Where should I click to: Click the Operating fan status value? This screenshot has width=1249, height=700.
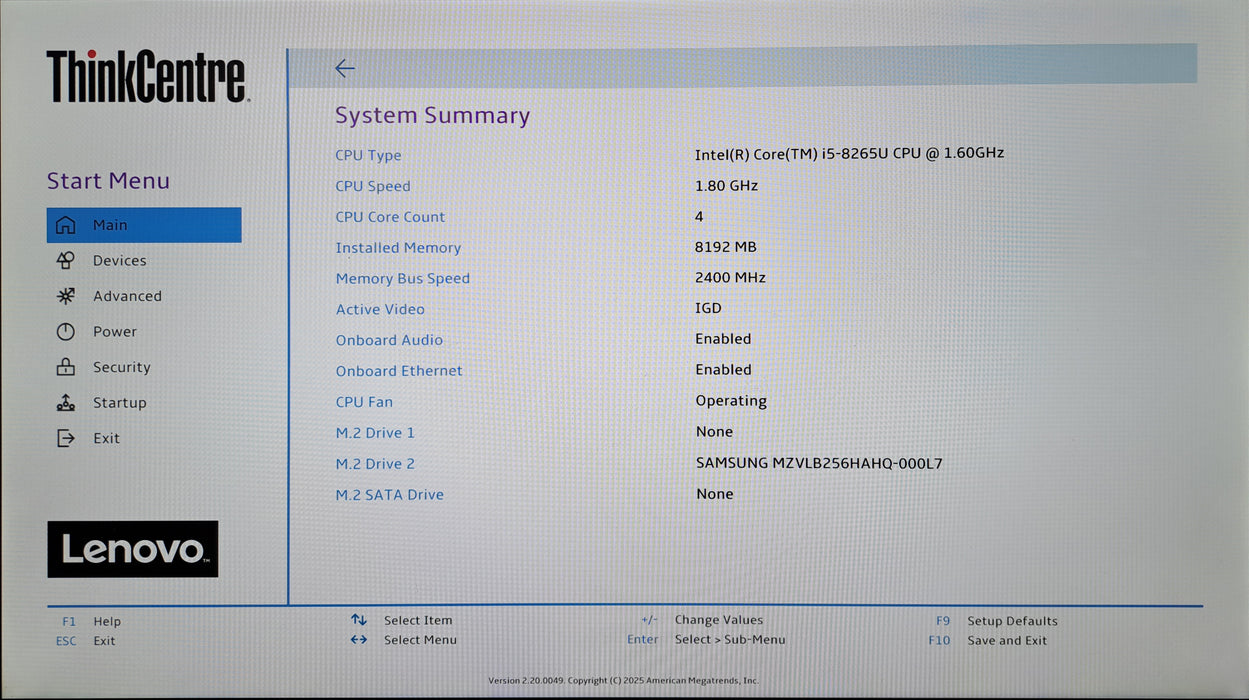click(x=731, y=401)
